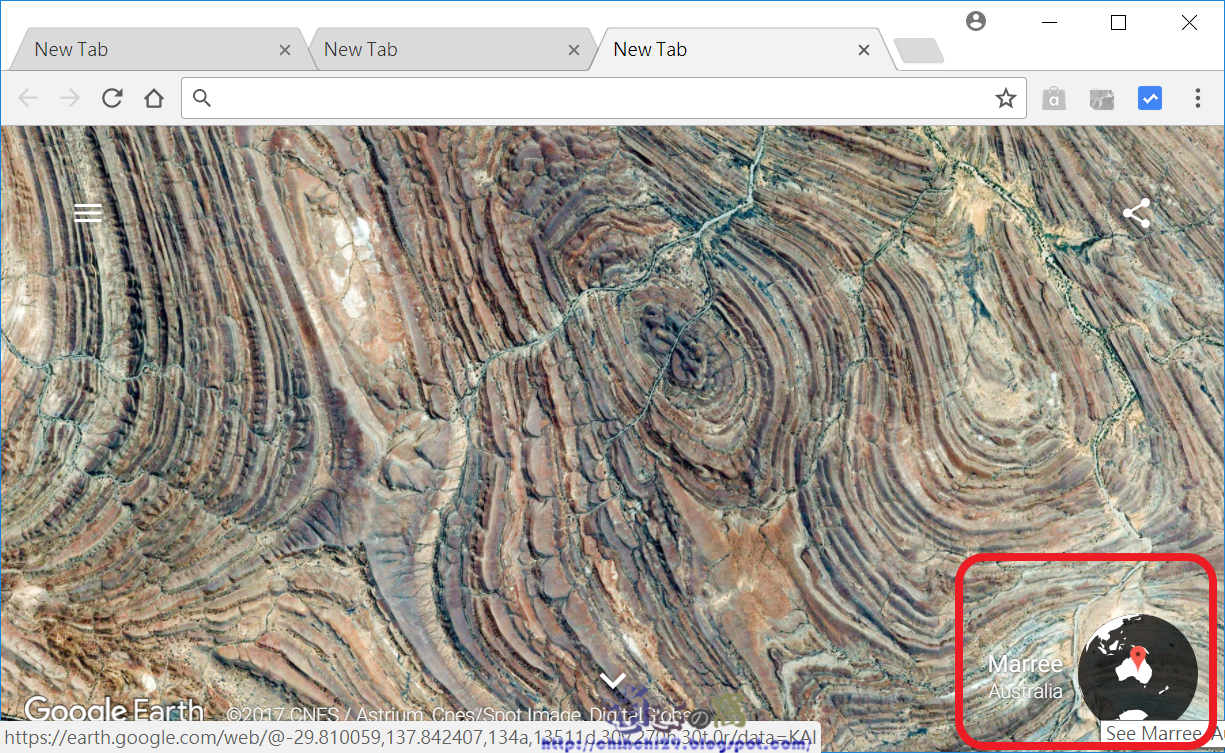The height and width of the screenshot is (753, 1225).
Task: Click the search magnifier in address bar
Action: point(202,98)
